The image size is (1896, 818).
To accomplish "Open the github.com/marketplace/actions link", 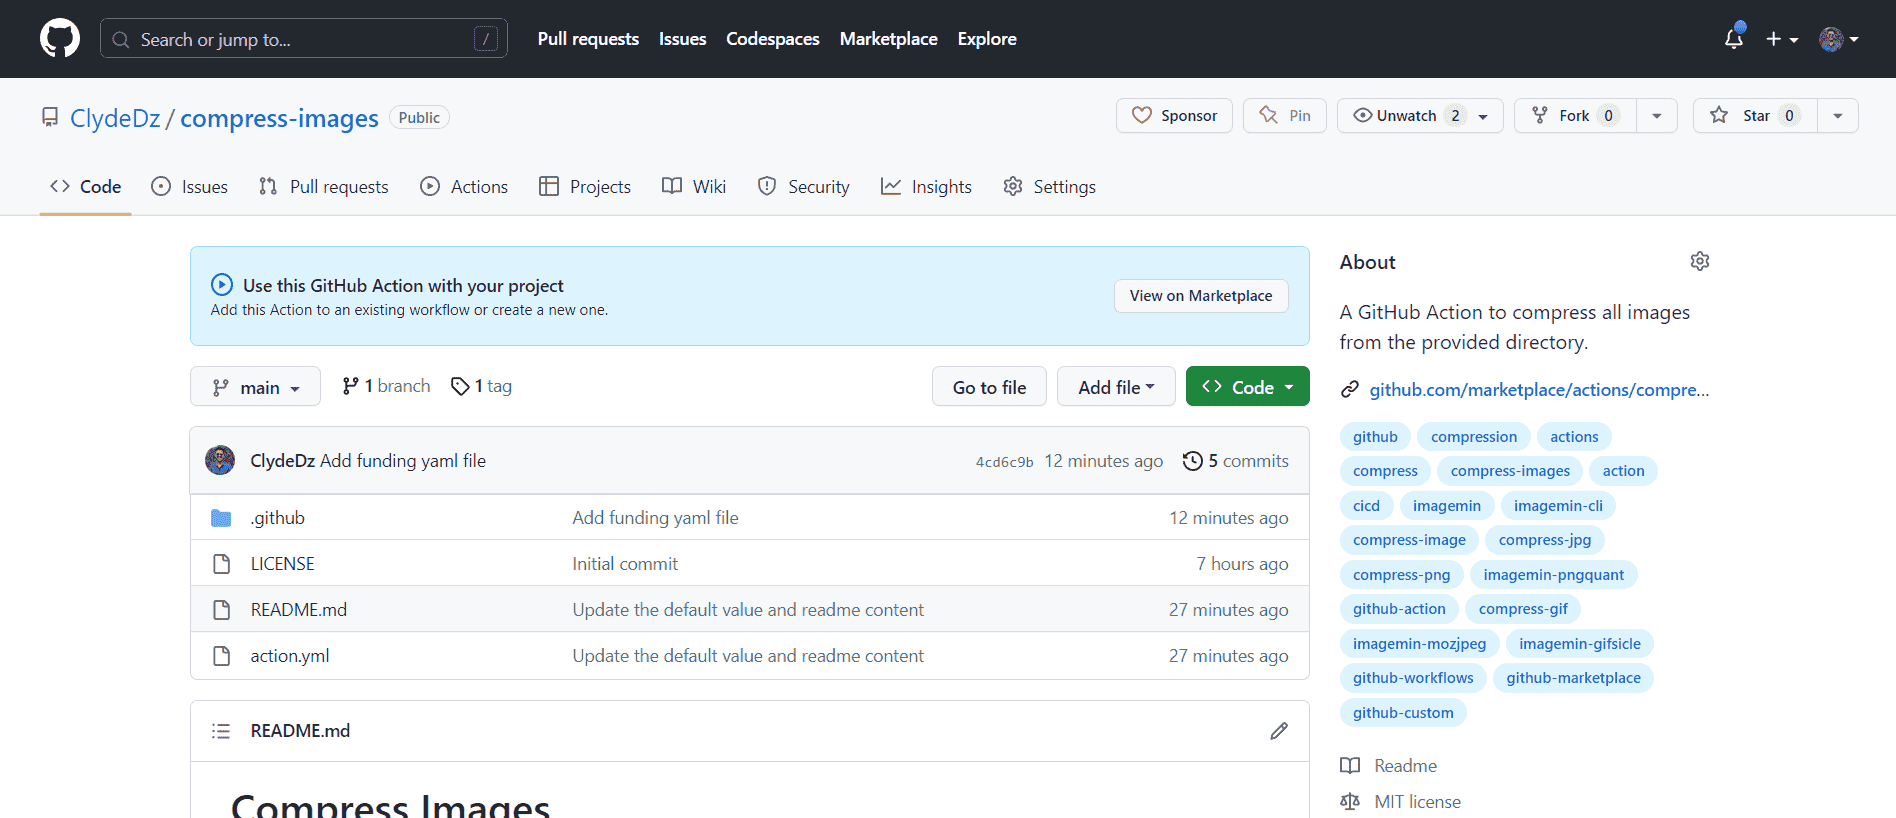I will [x=1539, y=390].
